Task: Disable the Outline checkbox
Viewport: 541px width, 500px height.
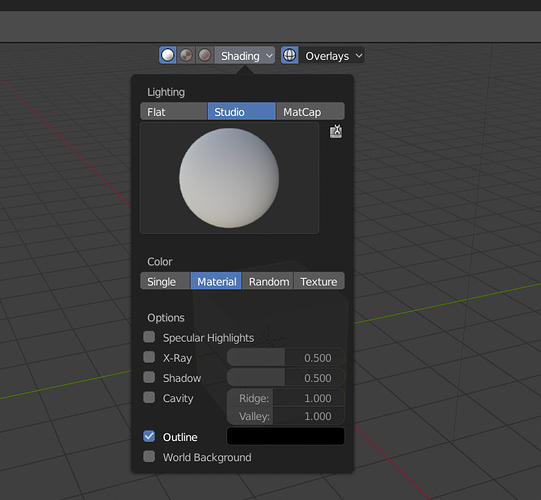Action: click(x=149, y=437)
